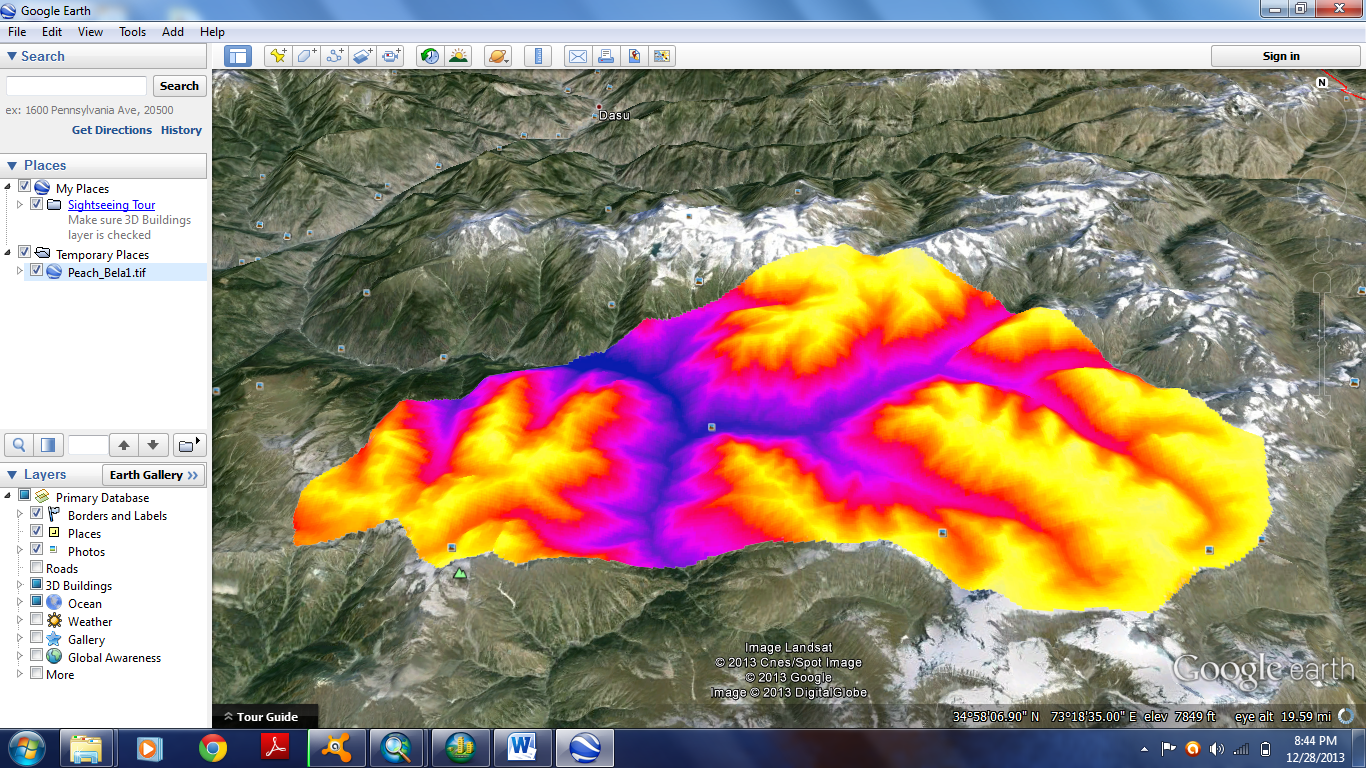Open the ruler measuring tool
Image resolution: width=1366 pixels, height=768 pixels.
(538, 56)
